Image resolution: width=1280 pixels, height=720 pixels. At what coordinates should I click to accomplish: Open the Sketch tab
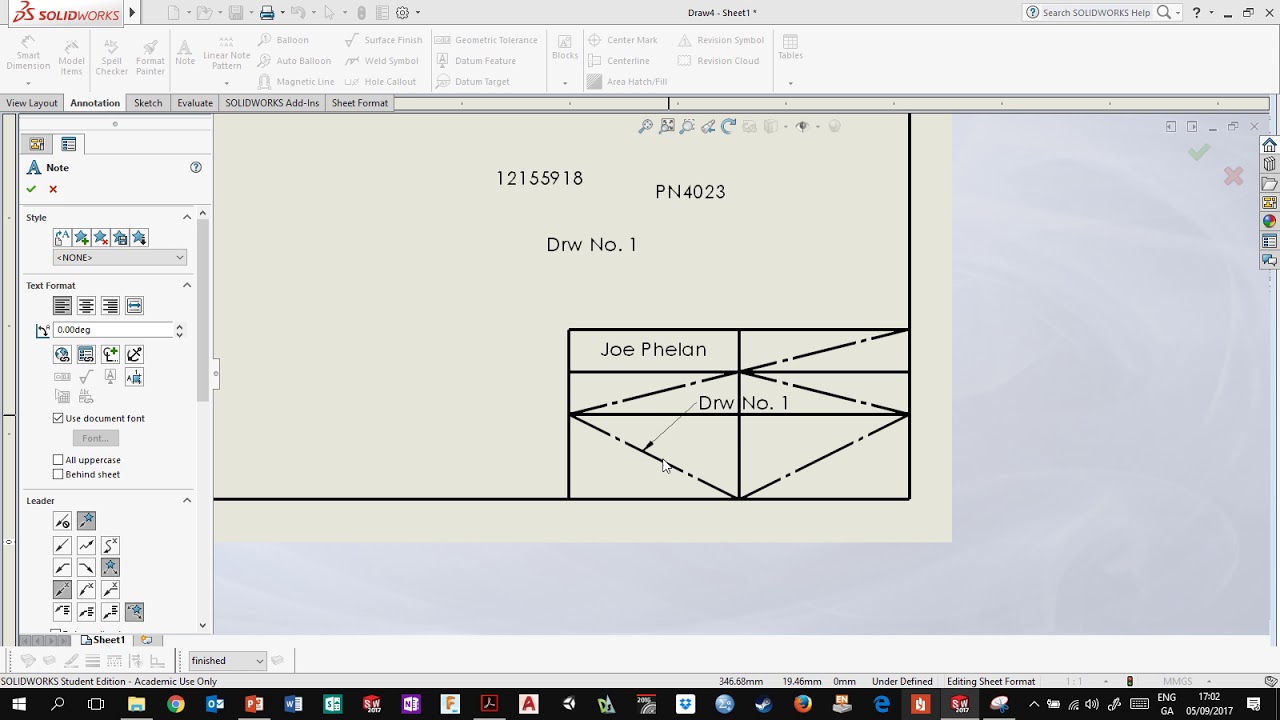click(x=148, y=103)
